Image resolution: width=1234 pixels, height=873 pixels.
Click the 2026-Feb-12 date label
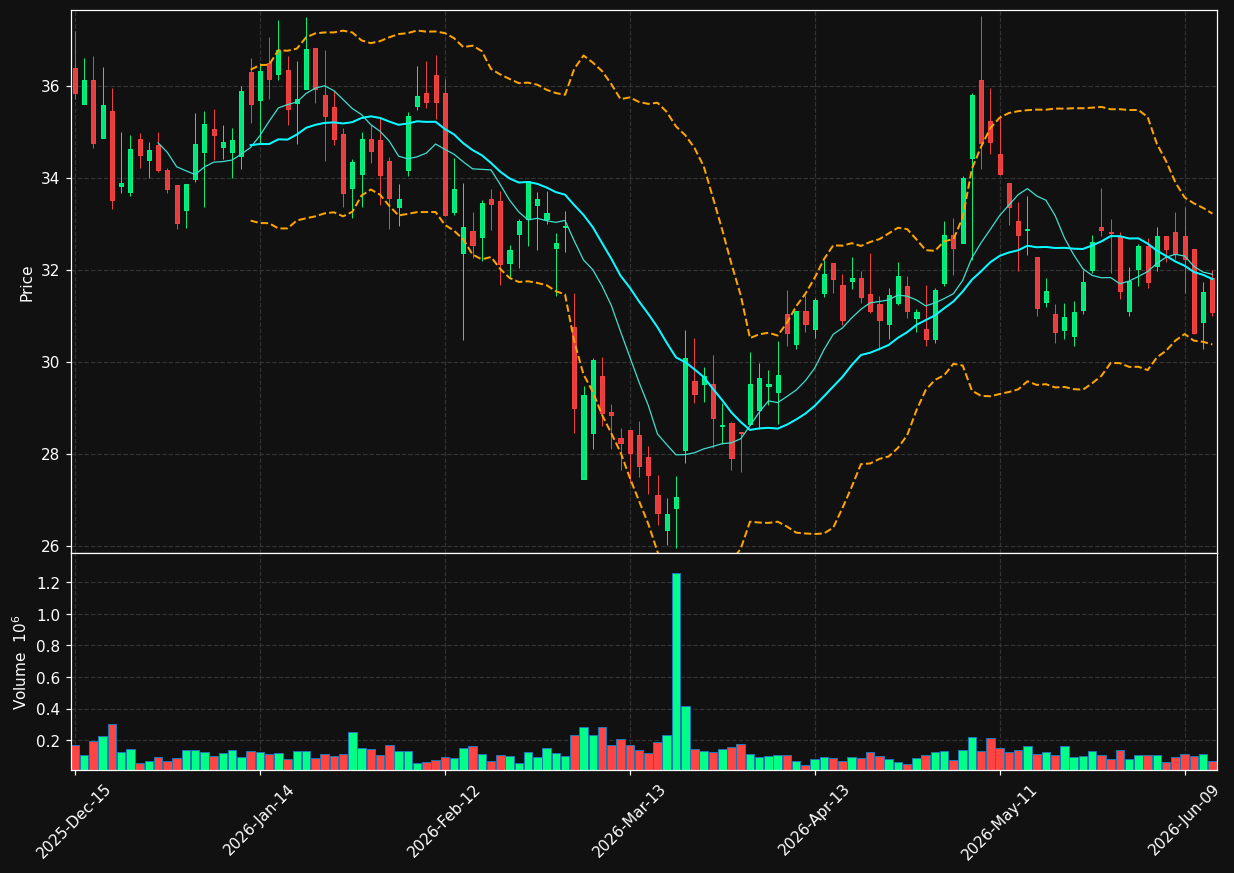444,820
